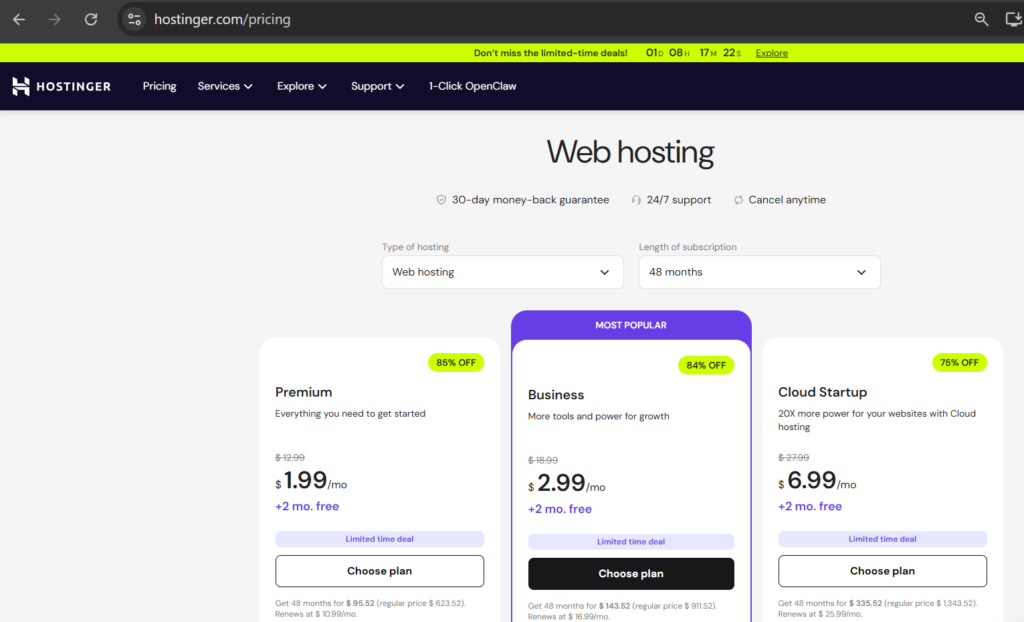This screenshot has height=622, width=1024.
Task: Click the browser back arrow
Action: pos(19,19)
